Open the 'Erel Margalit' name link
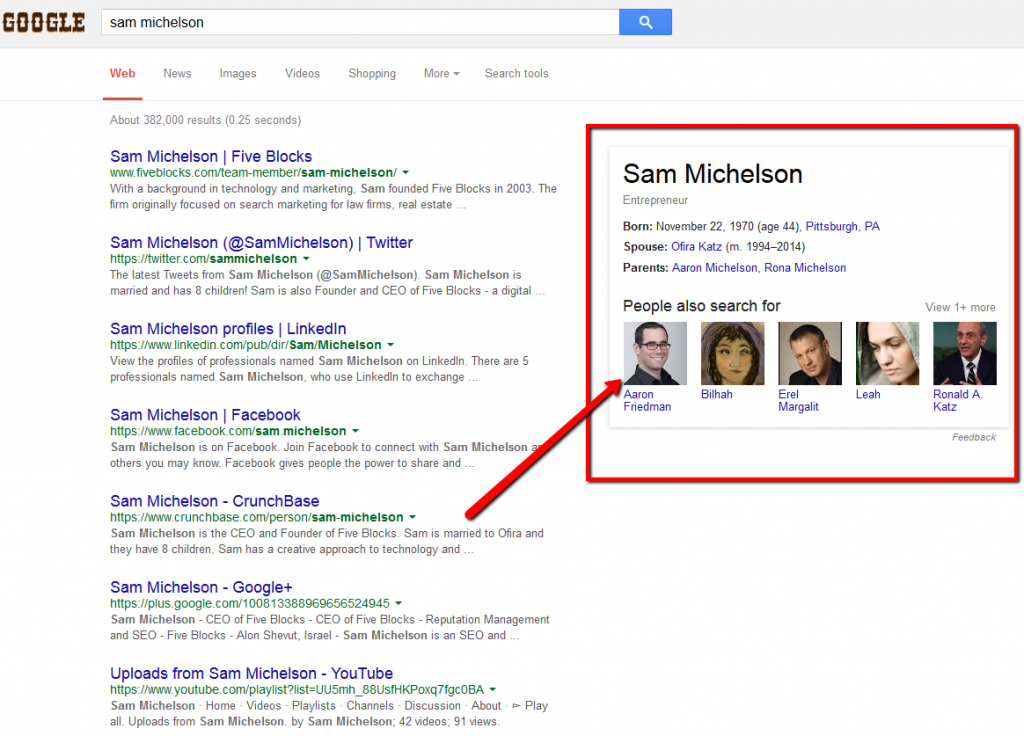Viewport: 1024px width, 736px height. coord(798,401)
